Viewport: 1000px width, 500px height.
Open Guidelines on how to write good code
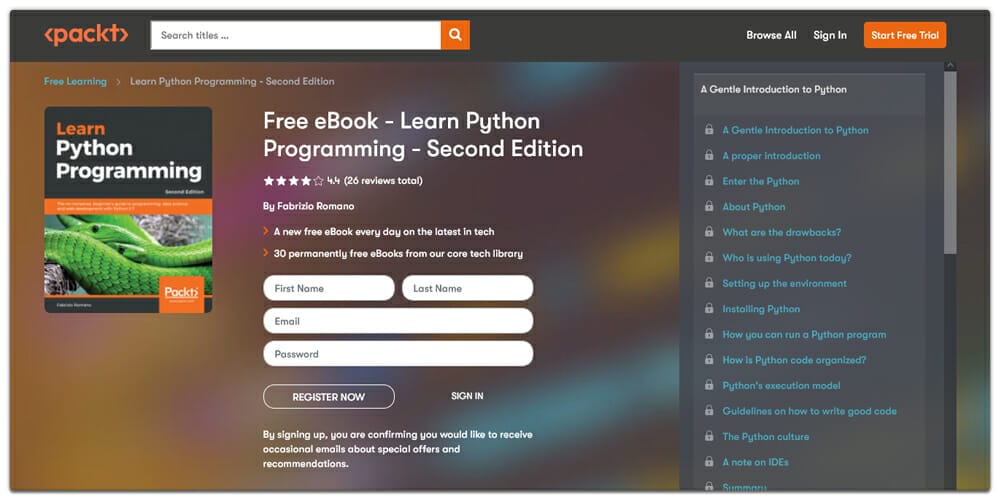pos(809,411)
